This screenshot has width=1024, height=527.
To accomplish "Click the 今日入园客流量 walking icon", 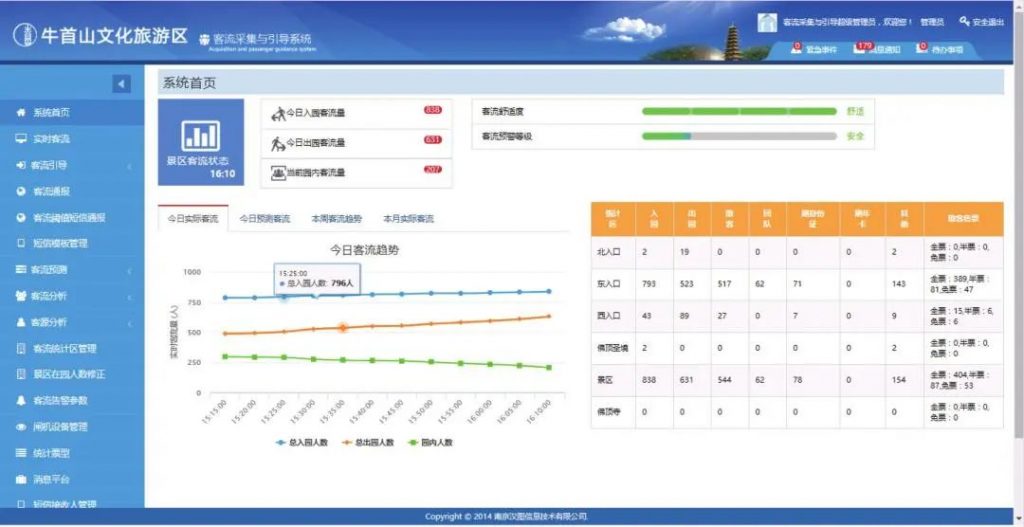I will pyautogui.click(x=278, y=114).
